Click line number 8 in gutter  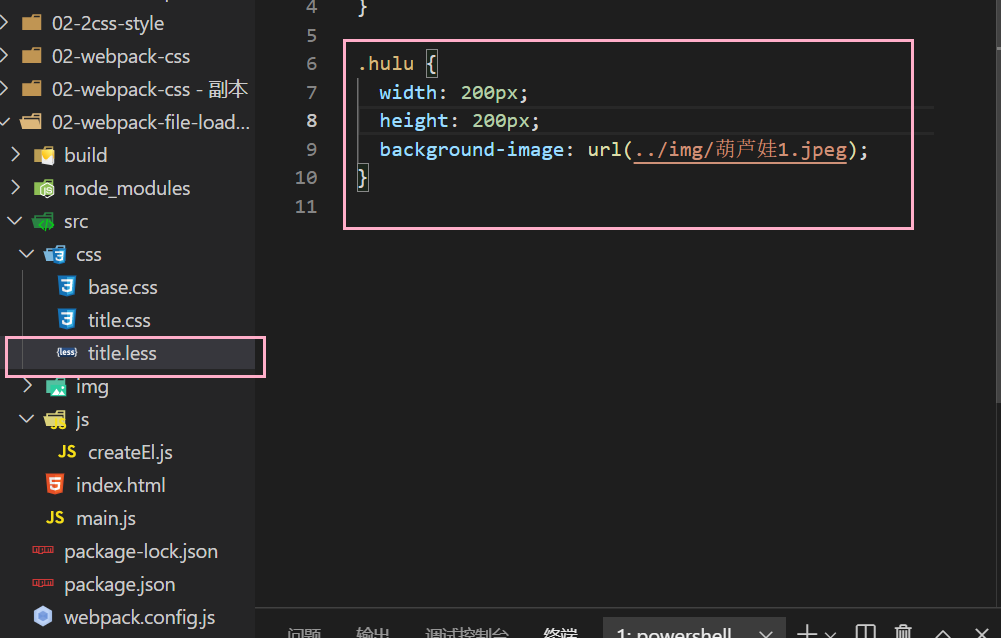(312, 121)
